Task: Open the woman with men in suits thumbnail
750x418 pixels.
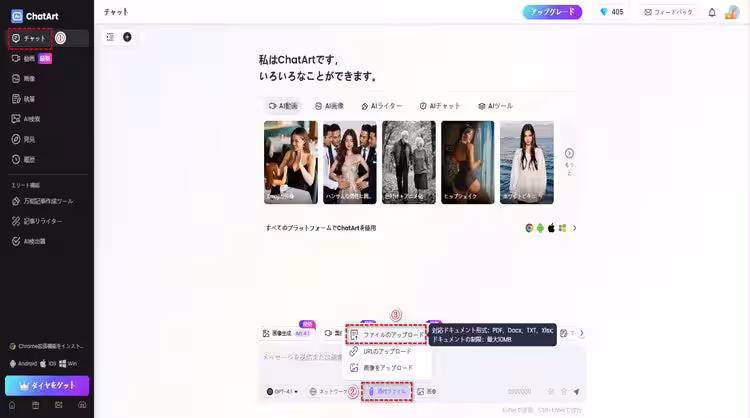Action: pyautogui.click(x=350, y=162)
